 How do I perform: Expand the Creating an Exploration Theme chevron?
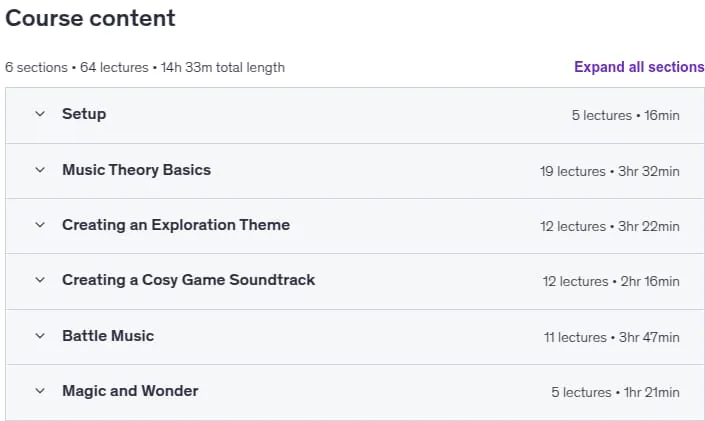(40, 225)
